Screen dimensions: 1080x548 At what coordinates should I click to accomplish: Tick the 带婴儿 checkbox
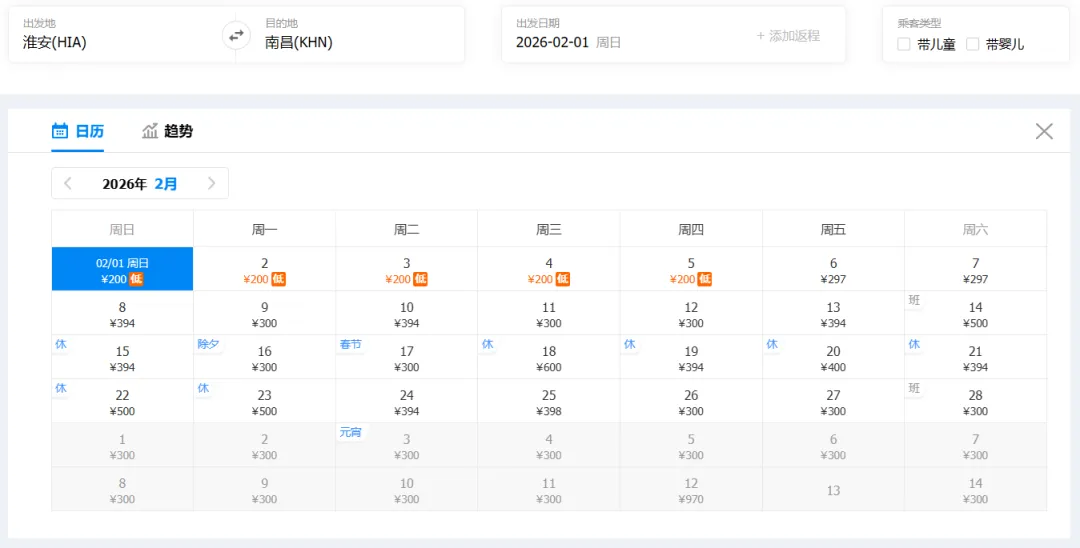click(973, 45)
